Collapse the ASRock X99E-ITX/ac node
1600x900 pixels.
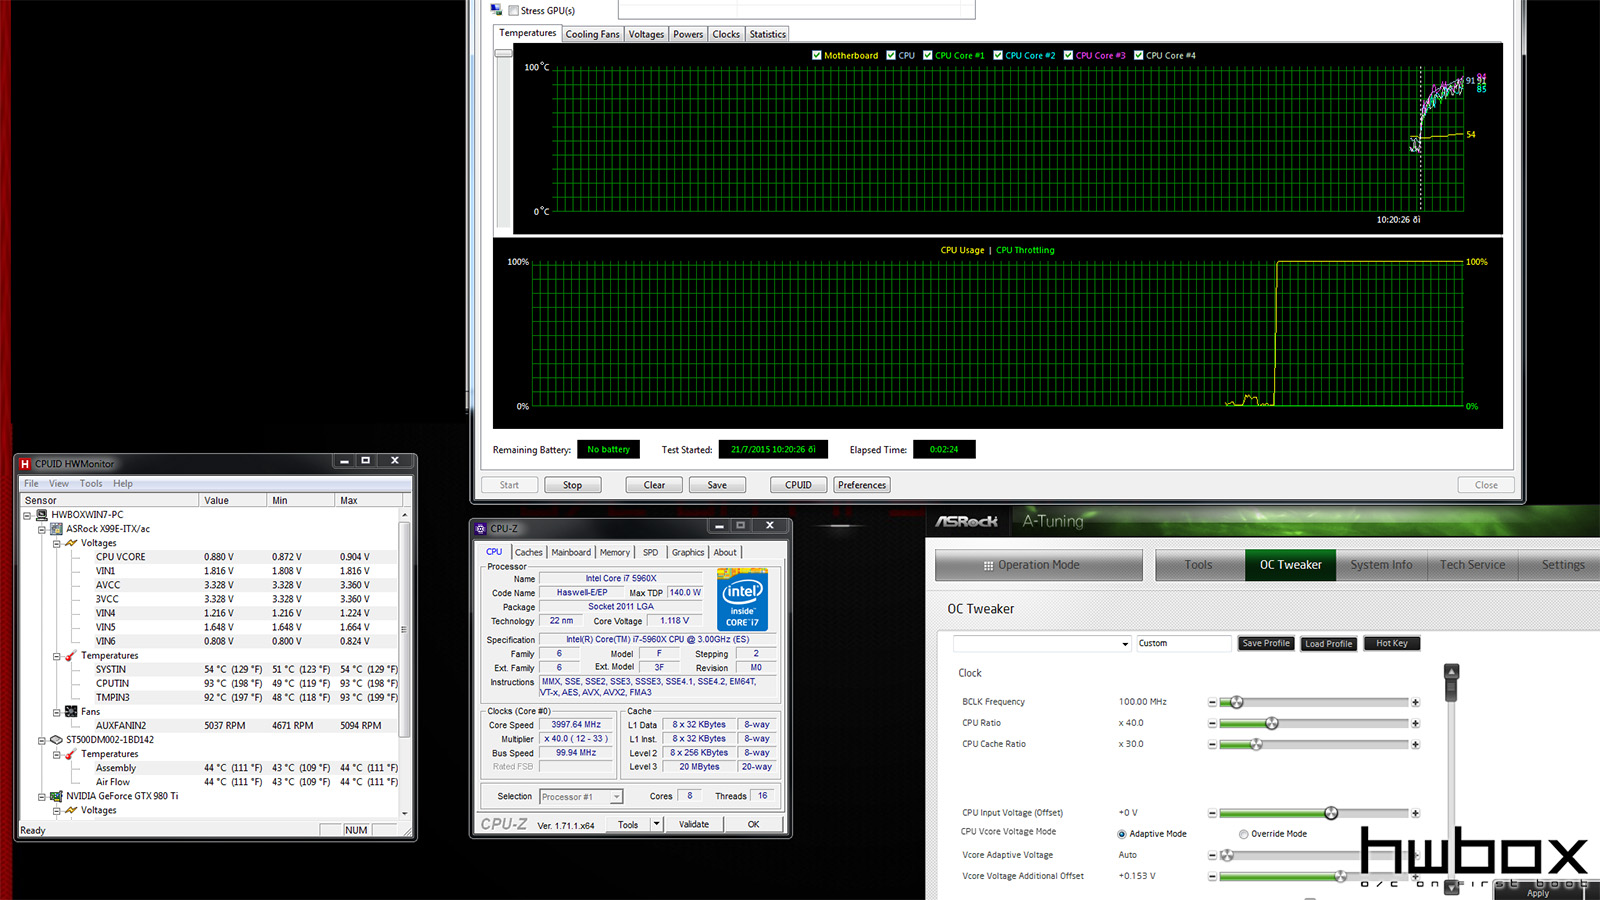[42, 529]
